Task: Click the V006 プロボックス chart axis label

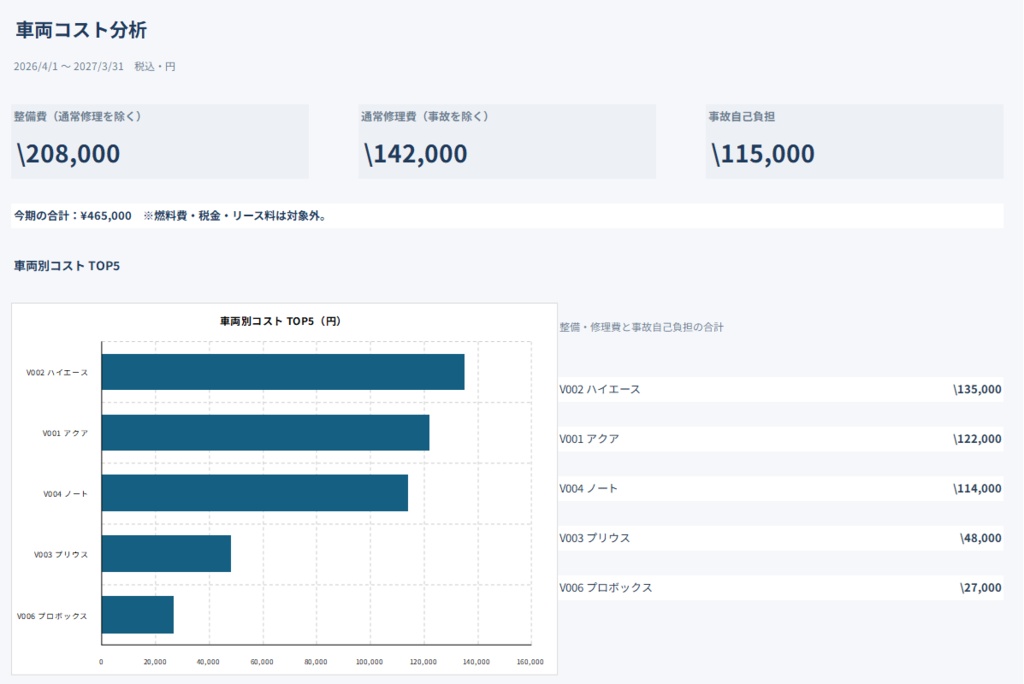Action: [52, 616]
